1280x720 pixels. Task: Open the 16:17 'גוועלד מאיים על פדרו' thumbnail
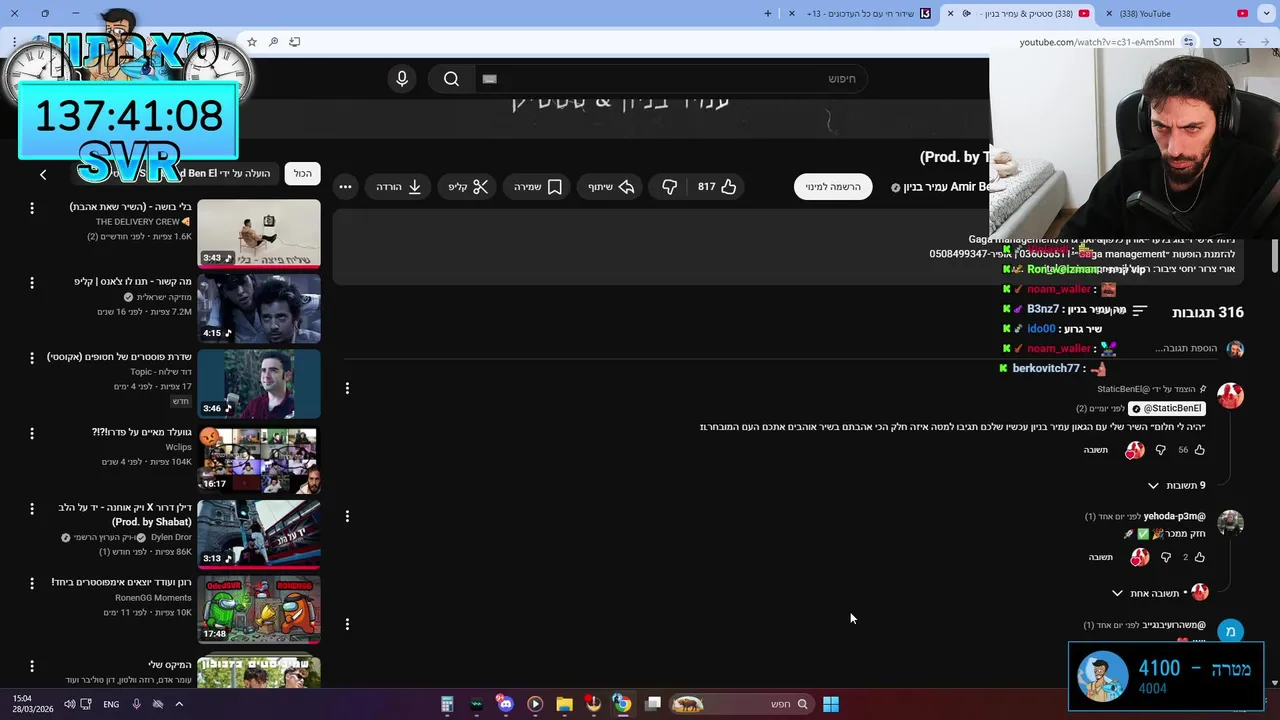pos(259,459)
